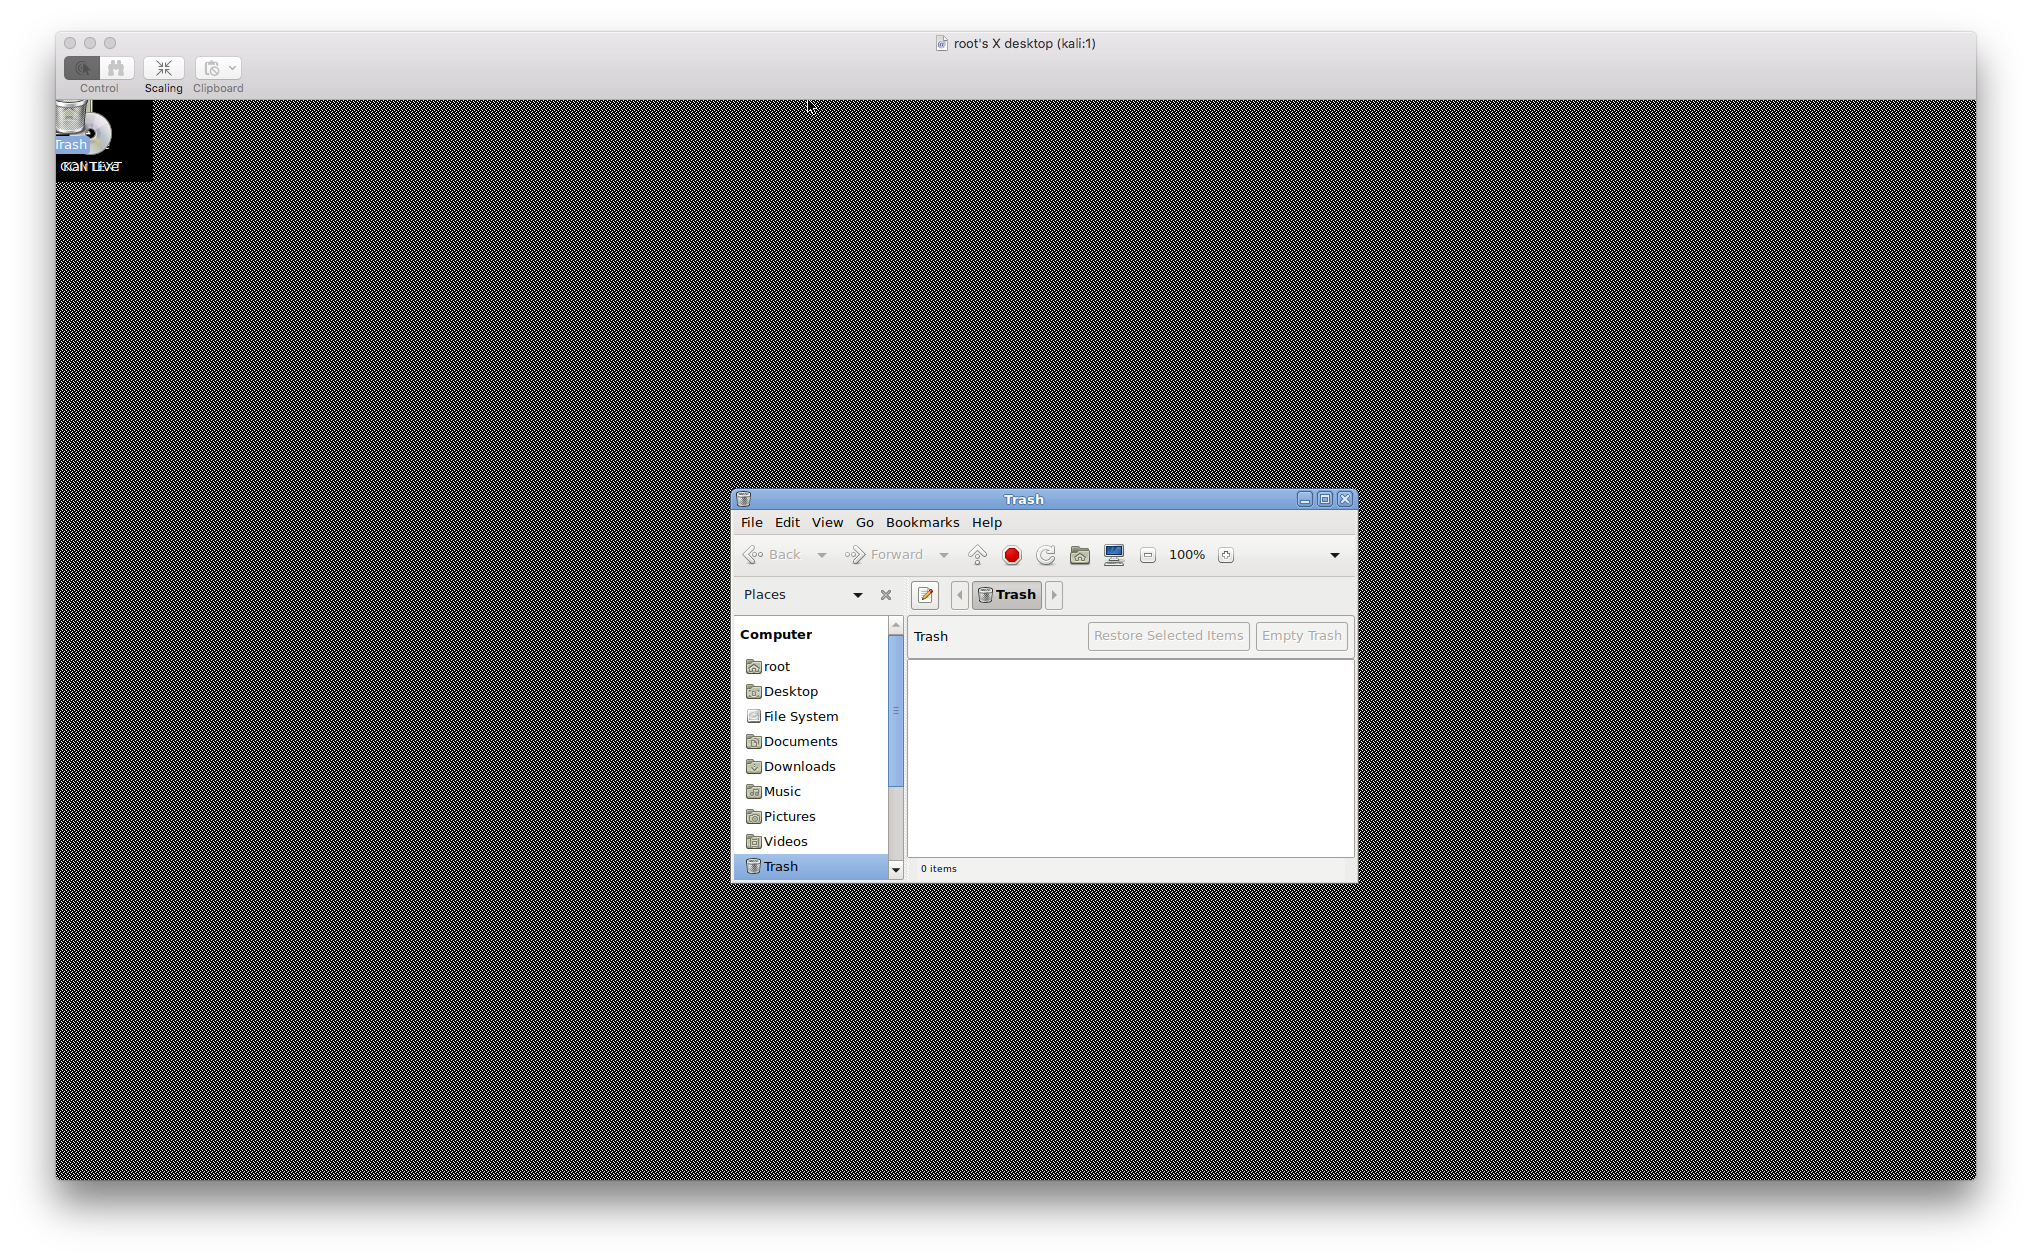
Task: Toggle the text location entry pencil button
Action: tap(925, 595)
